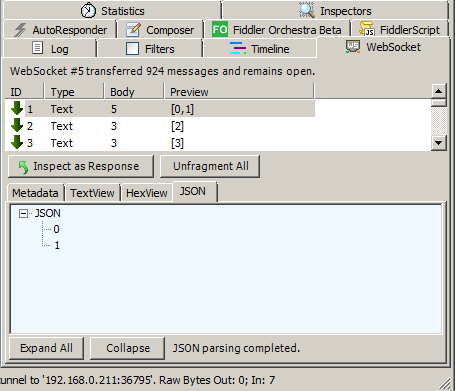Sort messages by ID column header
This screenshot has height=391, width=455.
pos(24,92)
